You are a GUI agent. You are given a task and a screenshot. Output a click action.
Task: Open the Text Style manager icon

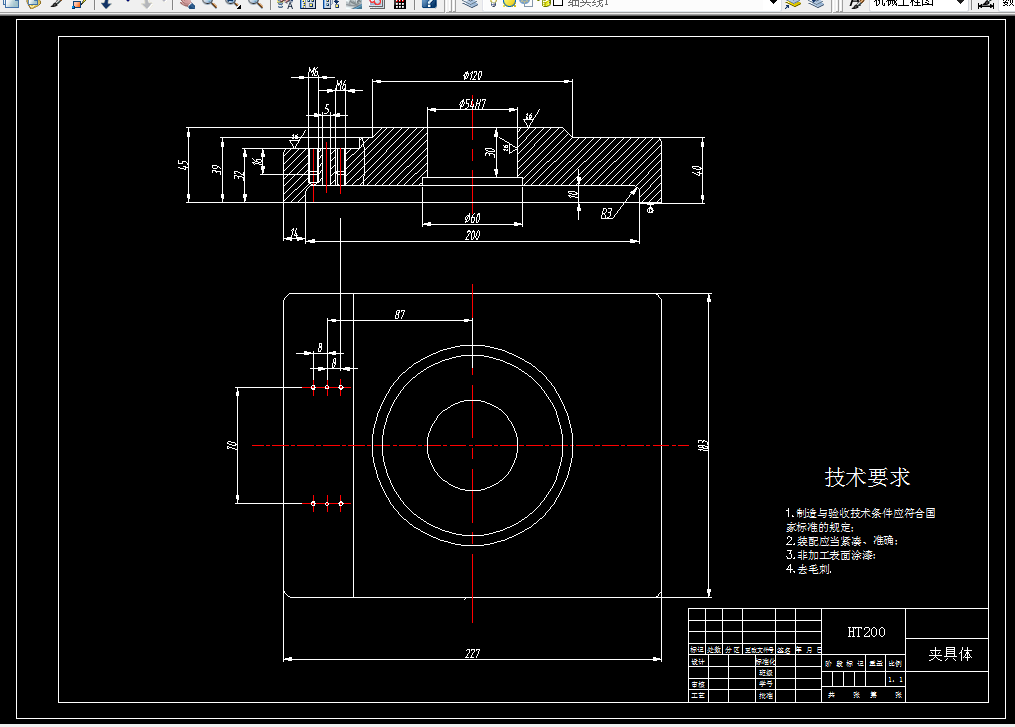(x=856, y=3)
